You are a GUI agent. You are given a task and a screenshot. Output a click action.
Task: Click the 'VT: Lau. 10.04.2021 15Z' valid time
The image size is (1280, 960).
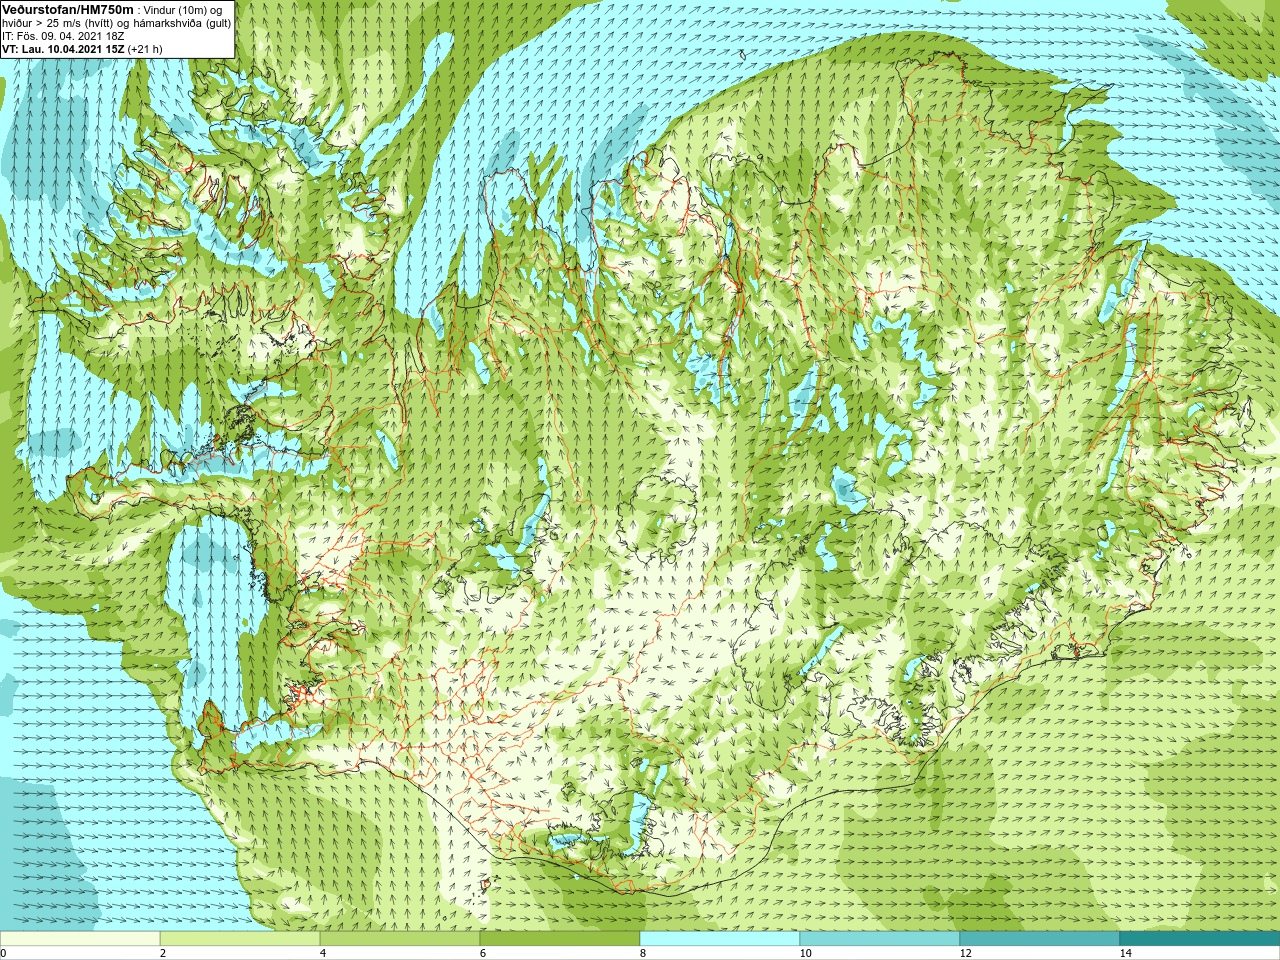(63, 49)
